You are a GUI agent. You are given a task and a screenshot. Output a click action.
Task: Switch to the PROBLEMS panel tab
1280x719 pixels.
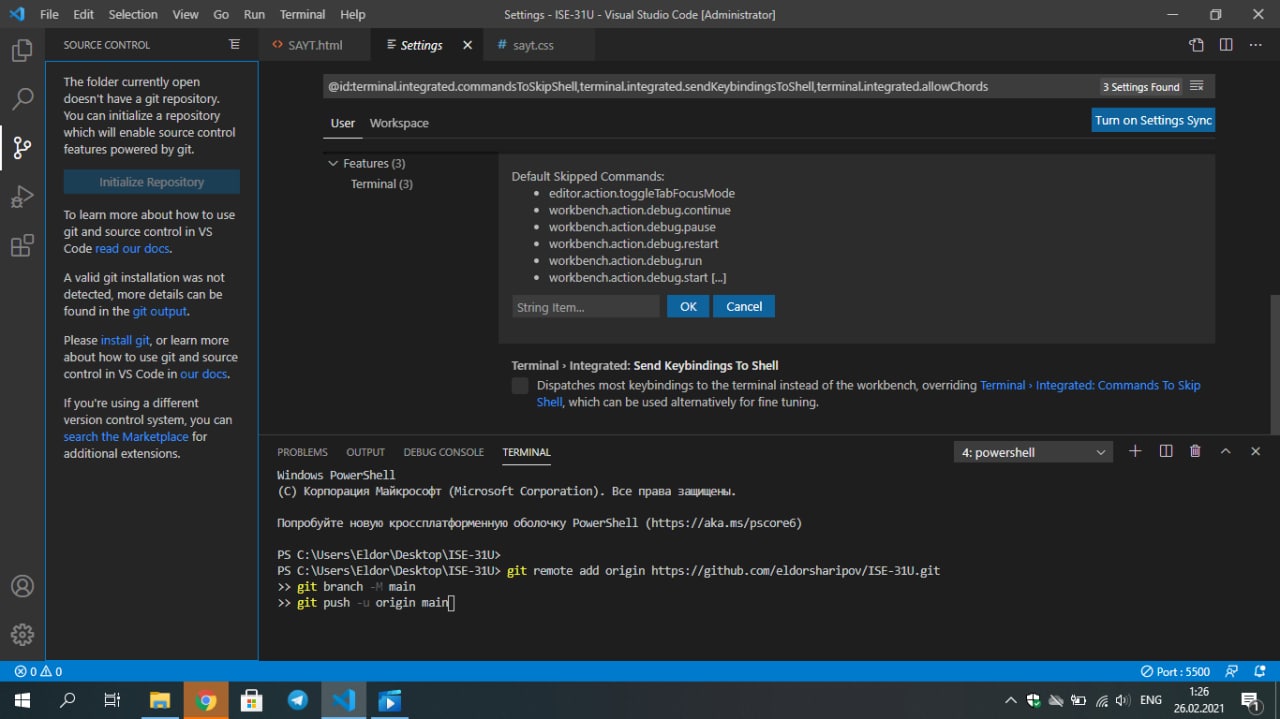point(302,452)
